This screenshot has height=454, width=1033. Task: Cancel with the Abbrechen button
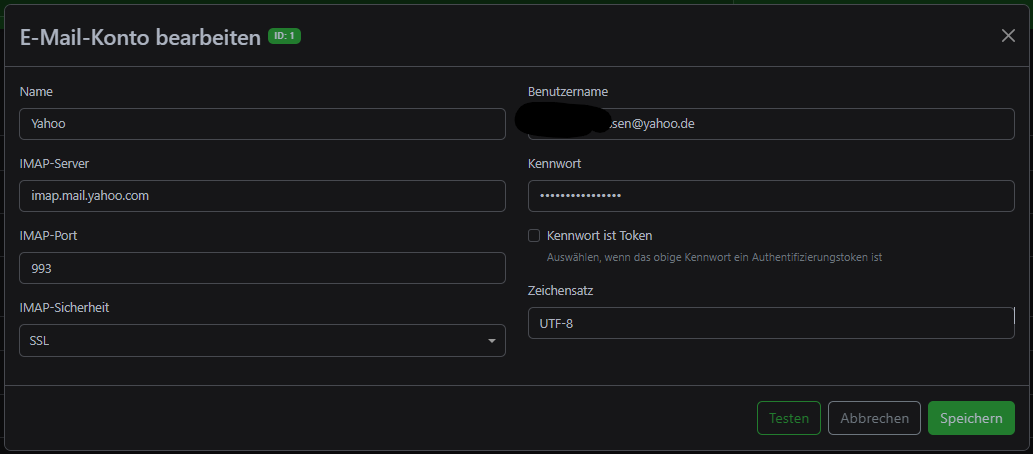[874, 418]
